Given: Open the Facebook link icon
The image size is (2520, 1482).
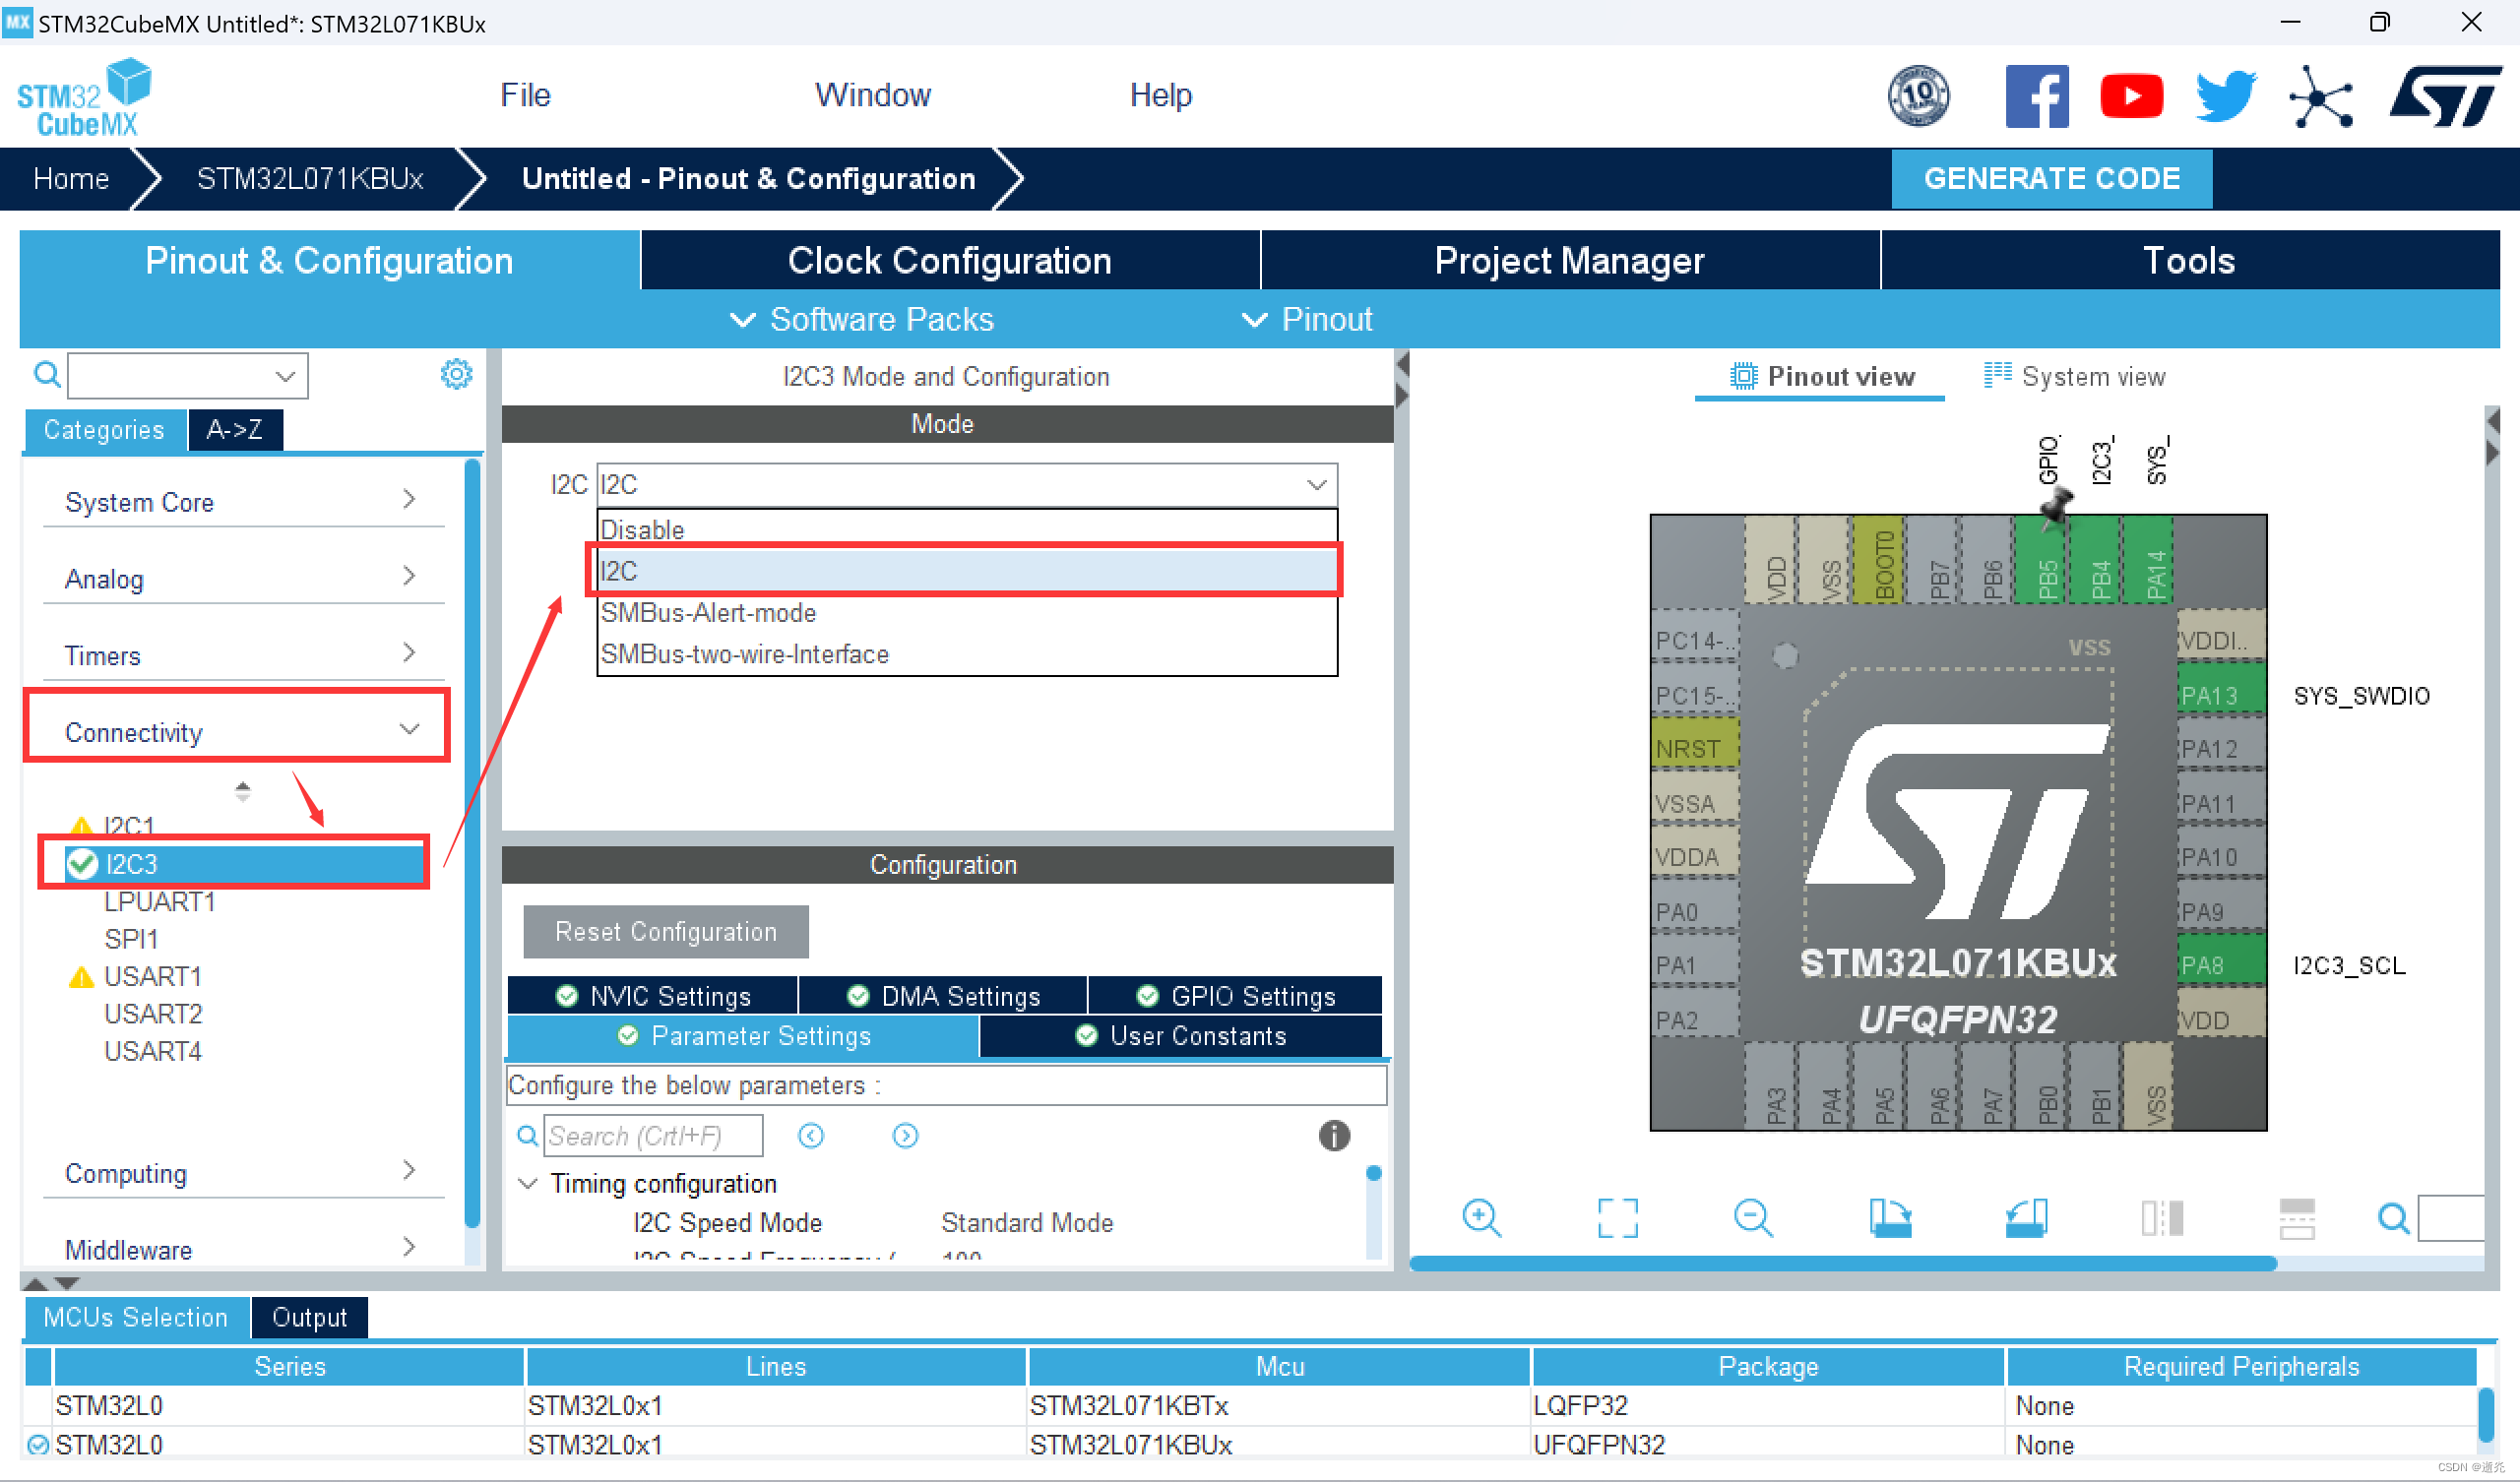Looking at the screenshot, I should pyautogui.click(x=2037, y=96).
